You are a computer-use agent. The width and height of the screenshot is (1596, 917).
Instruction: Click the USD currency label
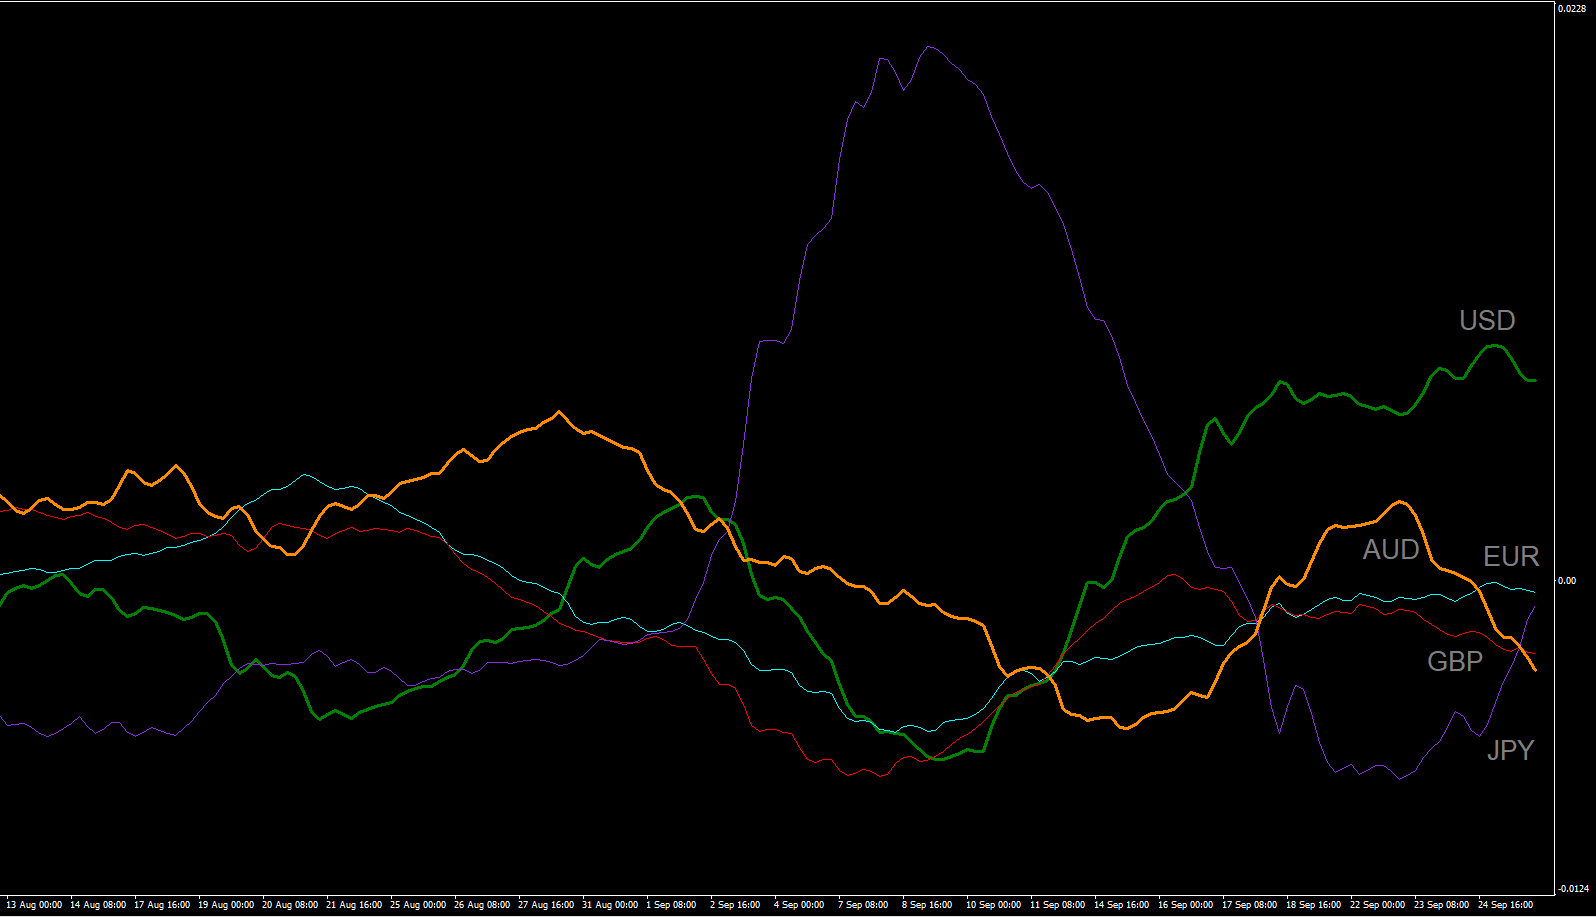(1487, 321)
